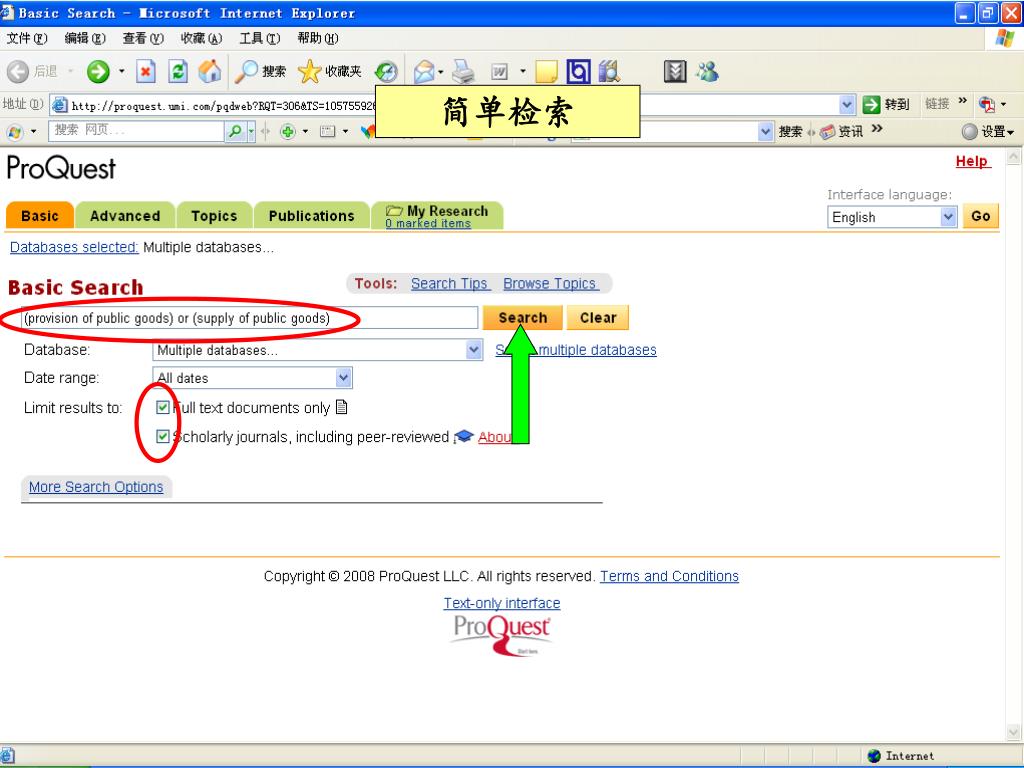
Task: Open the Back button history dropdown arrow
Action: click(x=71, y=71)
